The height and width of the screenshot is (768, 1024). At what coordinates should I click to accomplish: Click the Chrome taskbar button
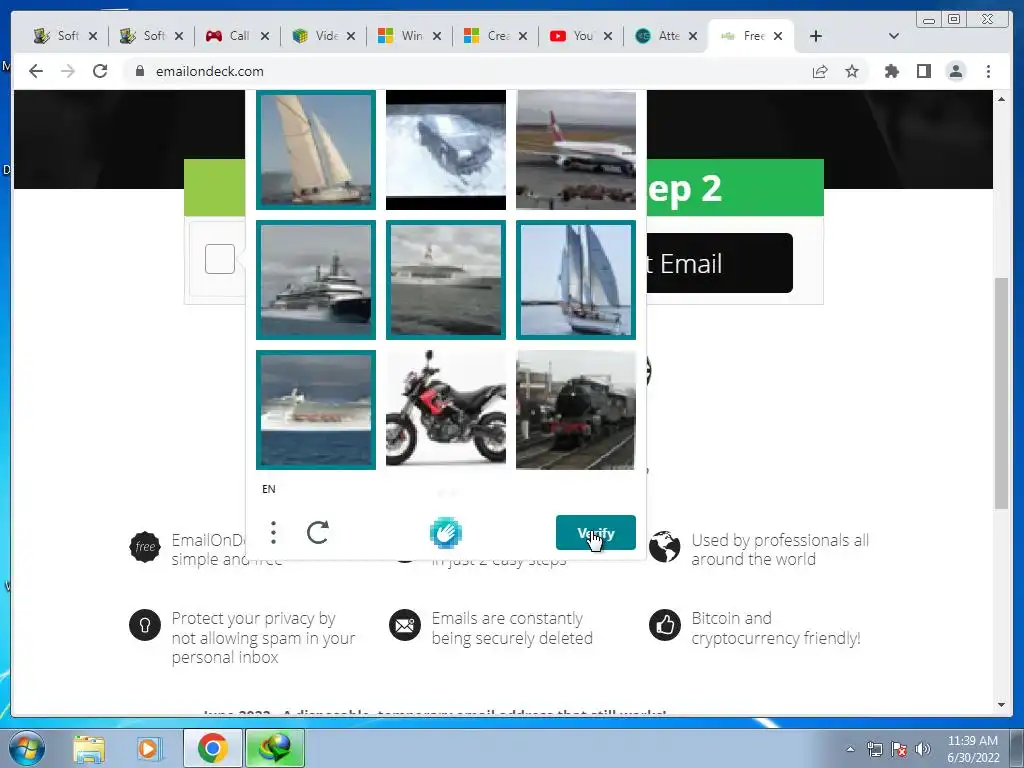(x=212, y=748)
